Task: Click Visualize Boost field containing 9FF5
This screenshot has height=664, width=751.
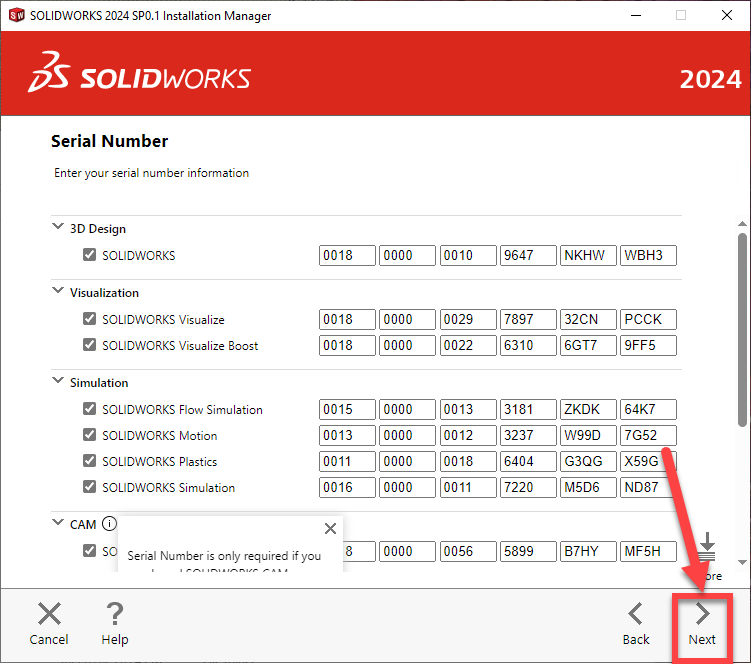Action: tap(648, 345)
